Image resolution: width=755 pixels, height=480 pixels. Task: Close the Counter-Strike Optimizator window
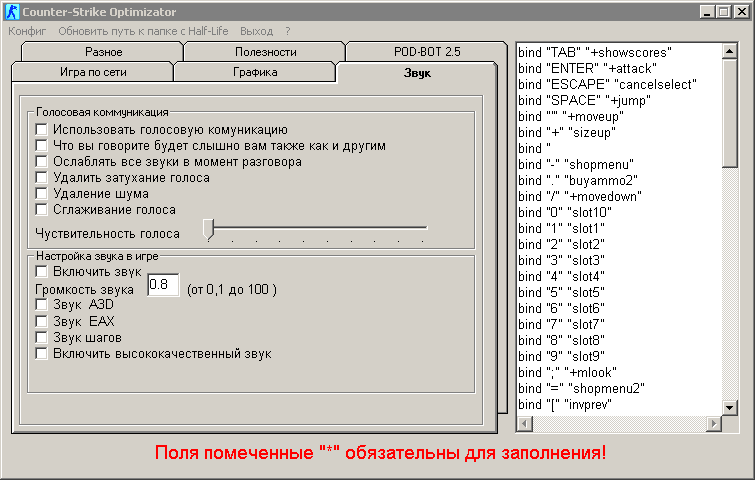(742, 12)
